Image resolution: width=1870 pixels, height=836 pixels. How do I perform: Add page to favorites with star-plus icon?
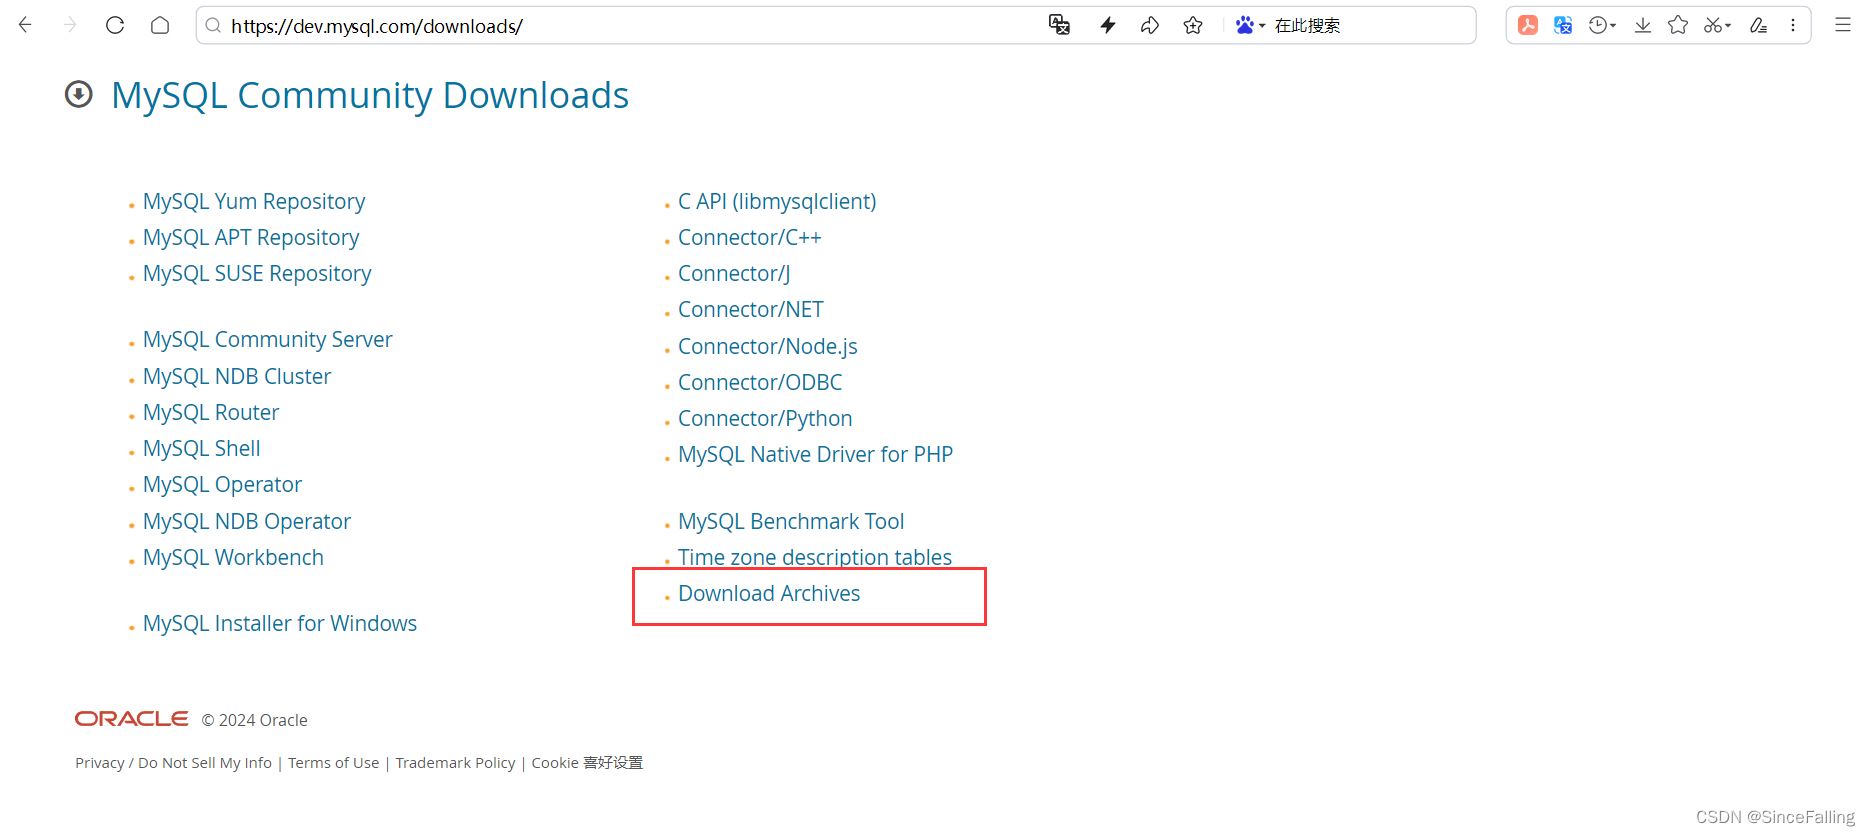1193,25
